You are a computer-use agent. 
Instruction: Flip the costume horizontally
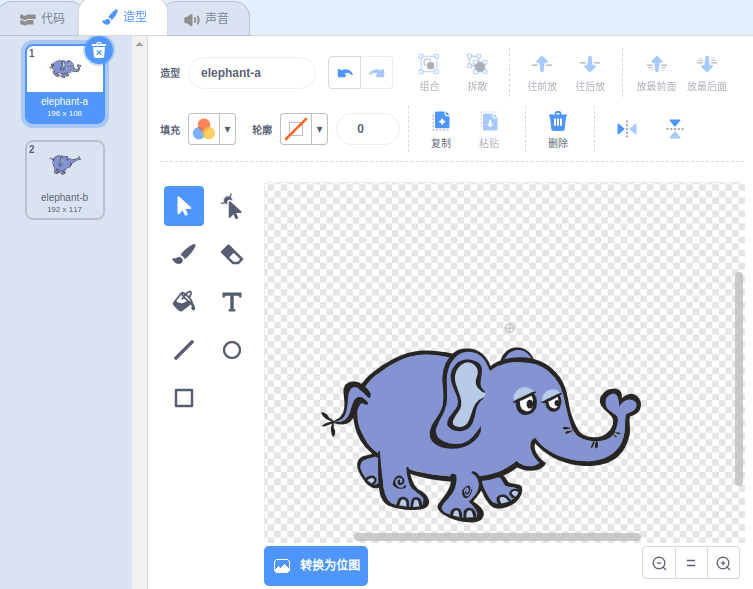click(x=627, y=129)
